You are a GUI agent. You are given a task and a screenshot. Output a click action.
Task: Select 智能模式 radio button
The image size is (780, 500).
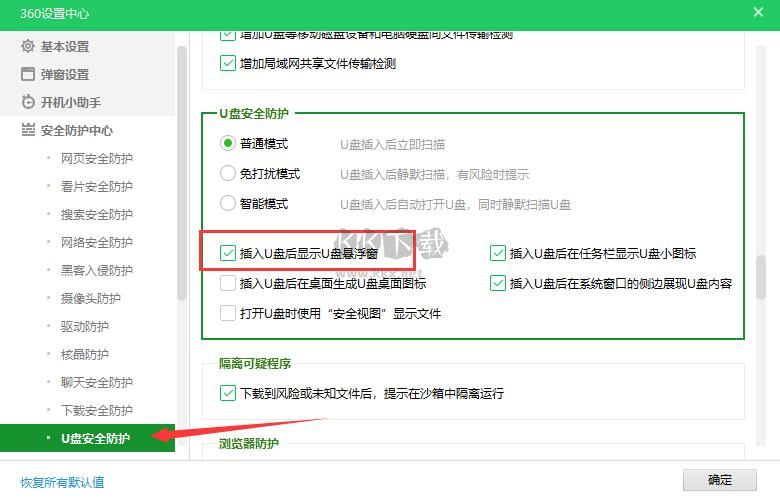click(x=227, y=203)
